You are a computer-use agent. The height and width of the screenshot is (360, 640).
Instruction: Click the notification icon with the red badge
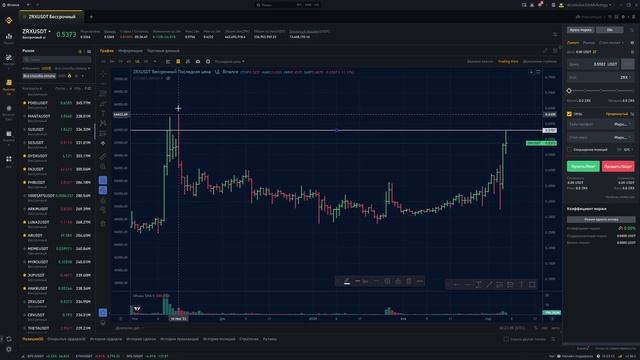pyautogui.click(x=540, y=5)
